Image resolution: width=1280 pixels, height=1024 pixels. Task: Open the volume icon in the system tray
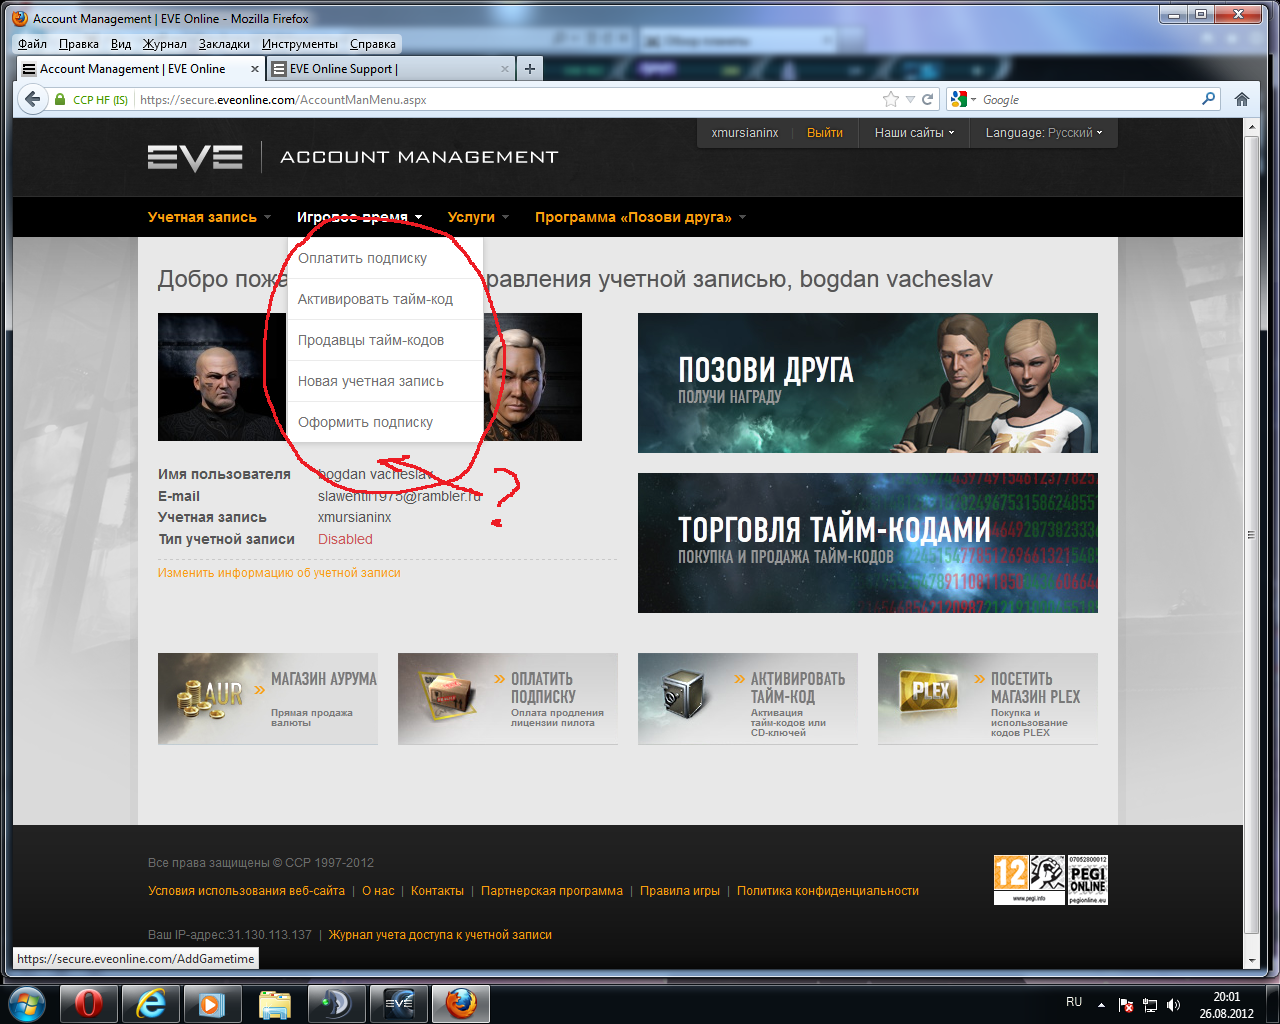(1174, 1005)
